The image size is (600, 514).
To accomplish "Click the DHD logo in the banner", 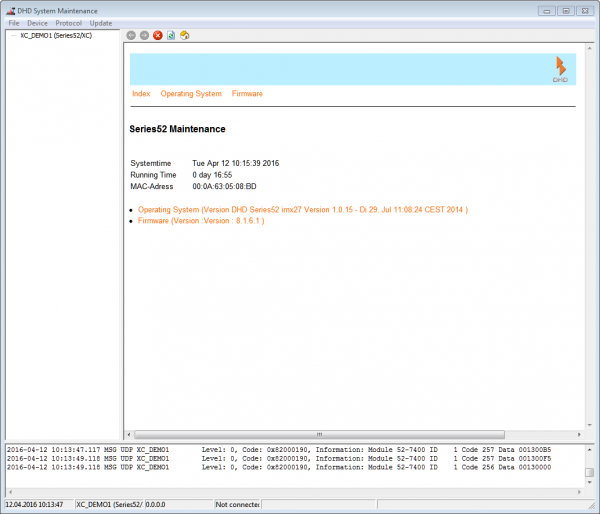I will 560,68.
